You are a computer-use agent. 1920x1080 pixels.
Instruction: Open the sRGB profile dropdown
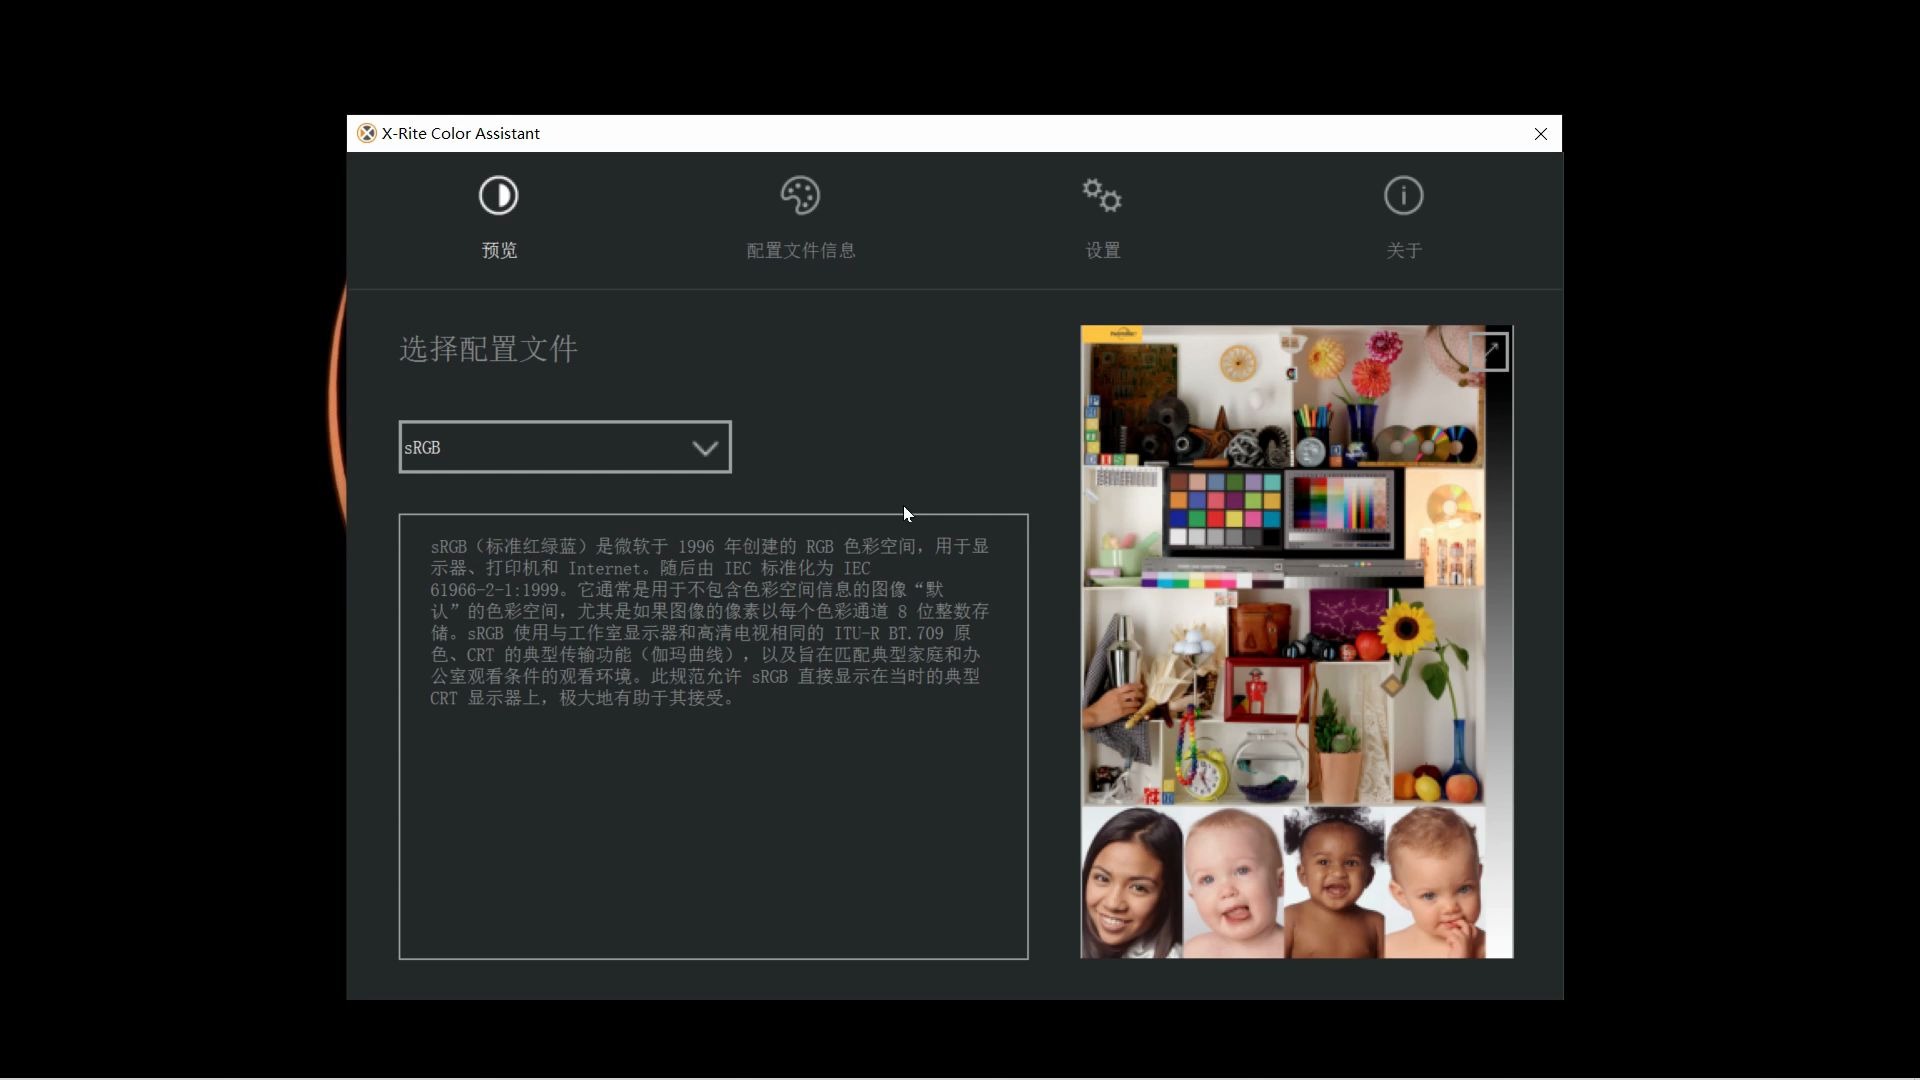coord(564,447)
